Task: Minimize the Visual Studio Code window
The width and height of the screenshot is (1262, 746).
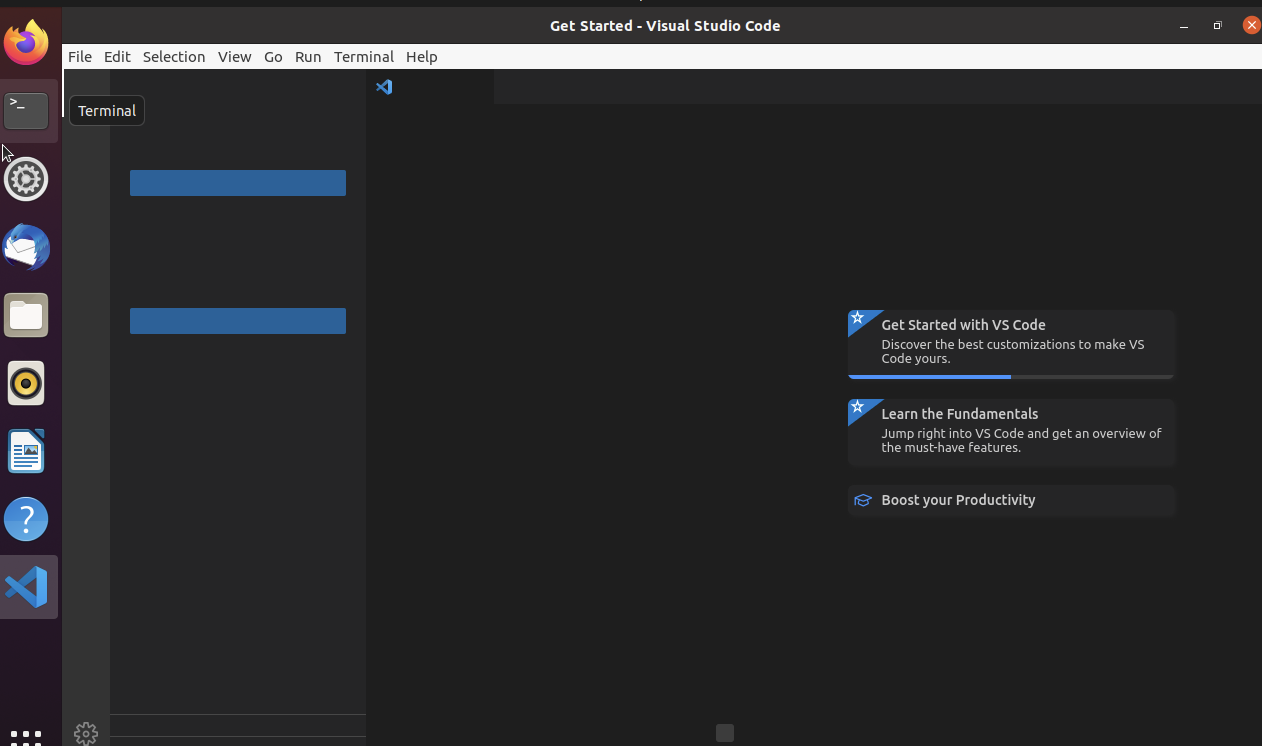Action: point(1184,26)
